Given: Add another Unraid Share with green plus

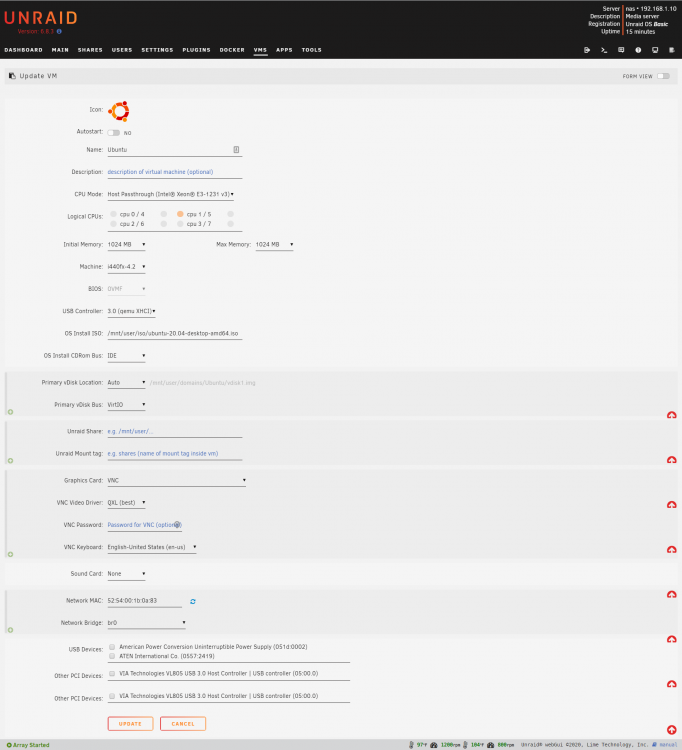Looking at the screenshot, I should click(x=10, y=461).
